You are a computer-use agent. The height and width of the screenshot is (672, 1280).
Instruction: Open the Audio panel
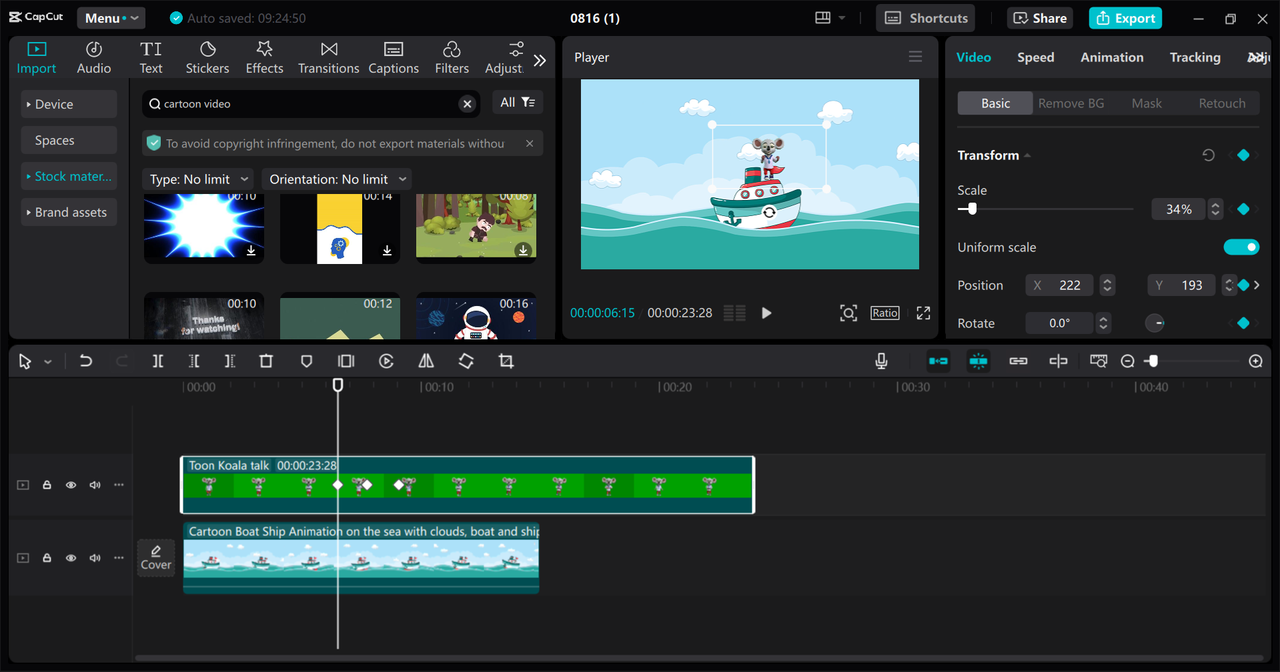(94, 58)
